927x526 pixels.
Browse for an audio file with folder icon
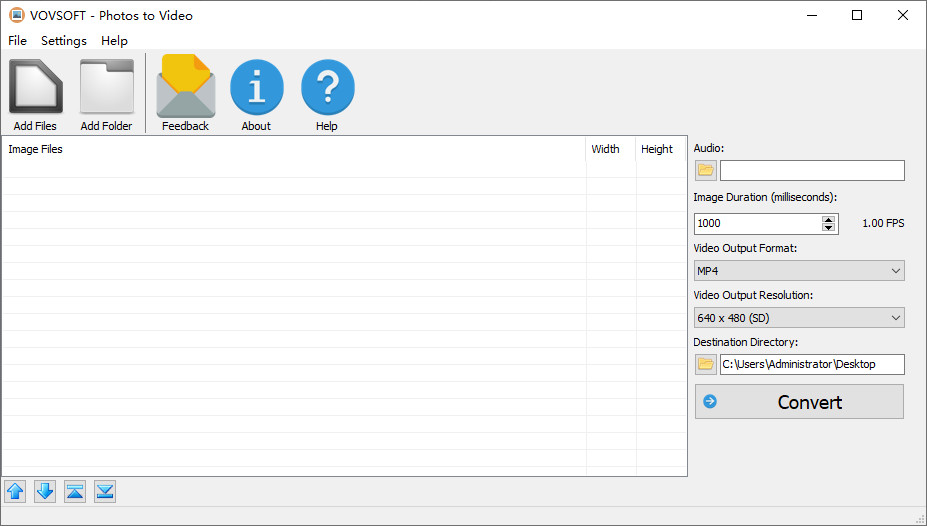tap(705, 171)
